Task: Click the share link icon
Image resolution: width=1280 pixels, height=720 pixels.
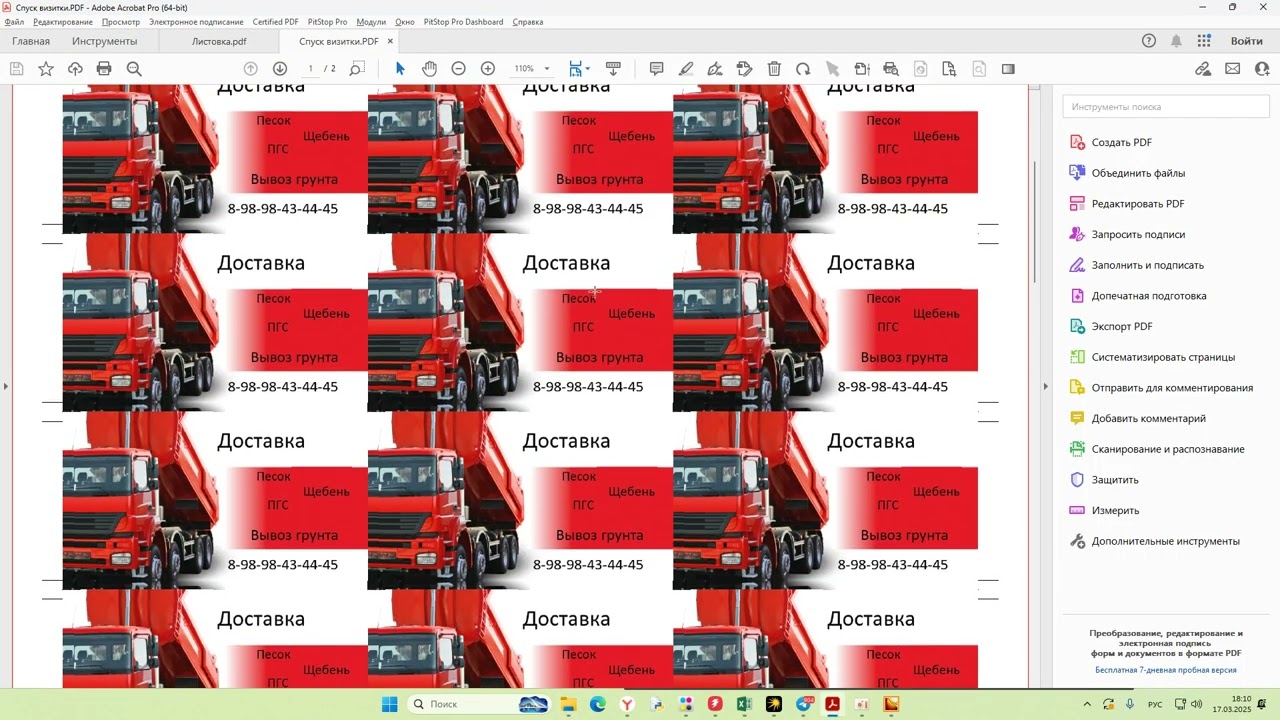Action: [1203, 69]
